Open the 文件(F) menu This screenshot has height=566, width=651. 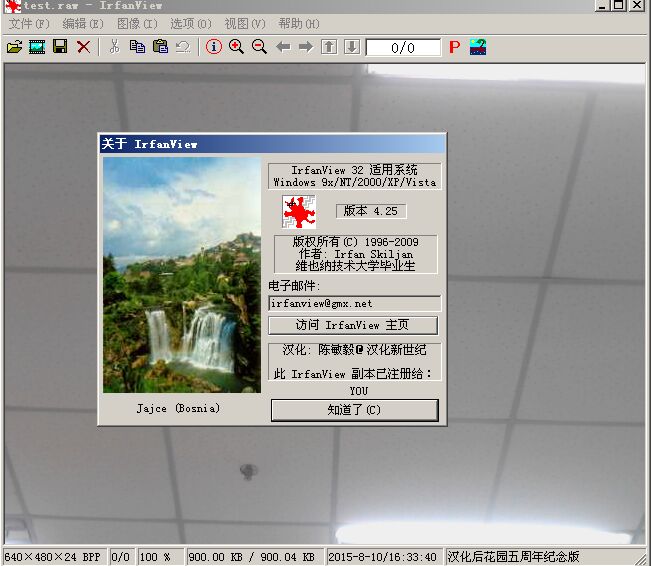29,24
